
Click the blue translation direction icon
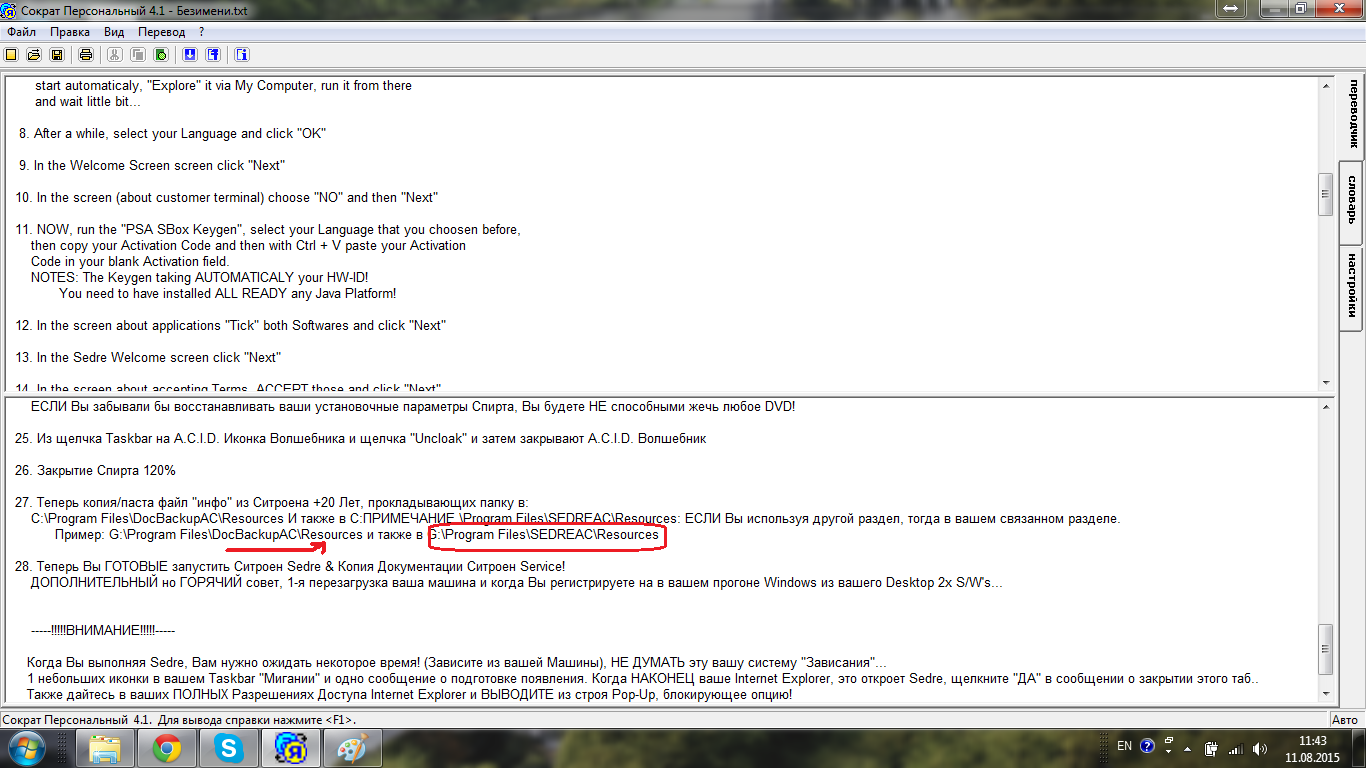tap(213, 54)
